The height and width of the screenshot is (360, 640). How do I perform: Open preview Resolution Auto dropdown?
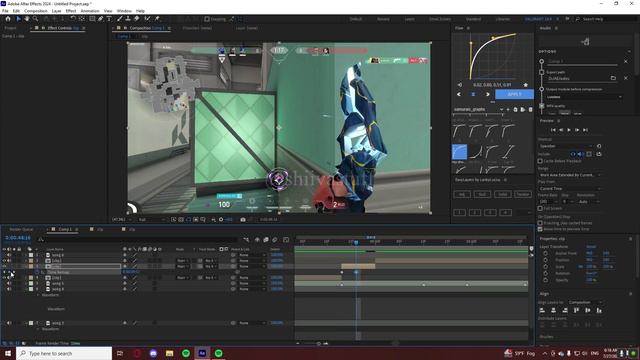589,202
